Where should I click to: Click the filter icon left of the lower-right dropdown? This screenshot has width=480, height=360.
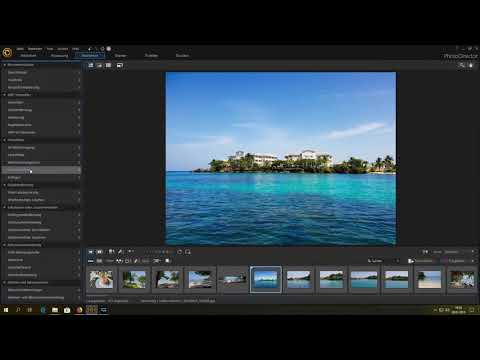click(411, 261)
